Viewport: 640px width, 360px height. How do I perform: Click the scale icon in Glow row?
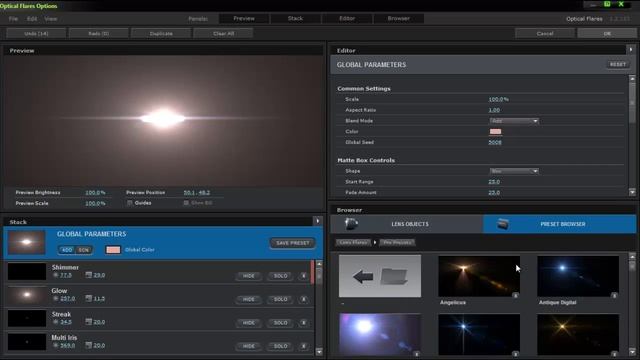click(89, 299)
